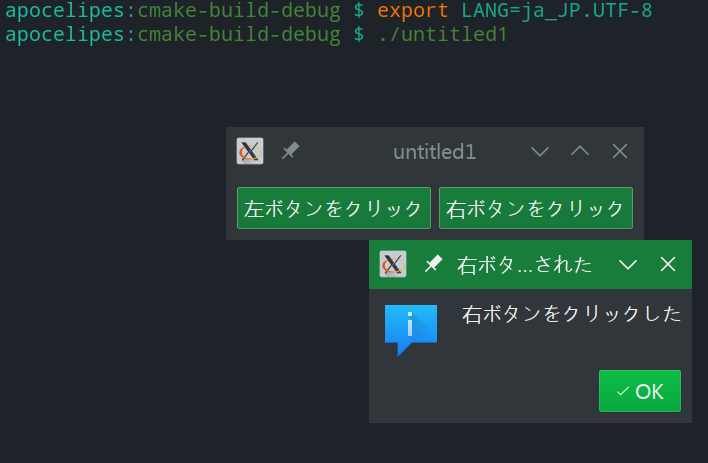This screenshot has height=463, width=708.
Task: Close the 右ボタ…された dialog
Action: coord(668,264)
